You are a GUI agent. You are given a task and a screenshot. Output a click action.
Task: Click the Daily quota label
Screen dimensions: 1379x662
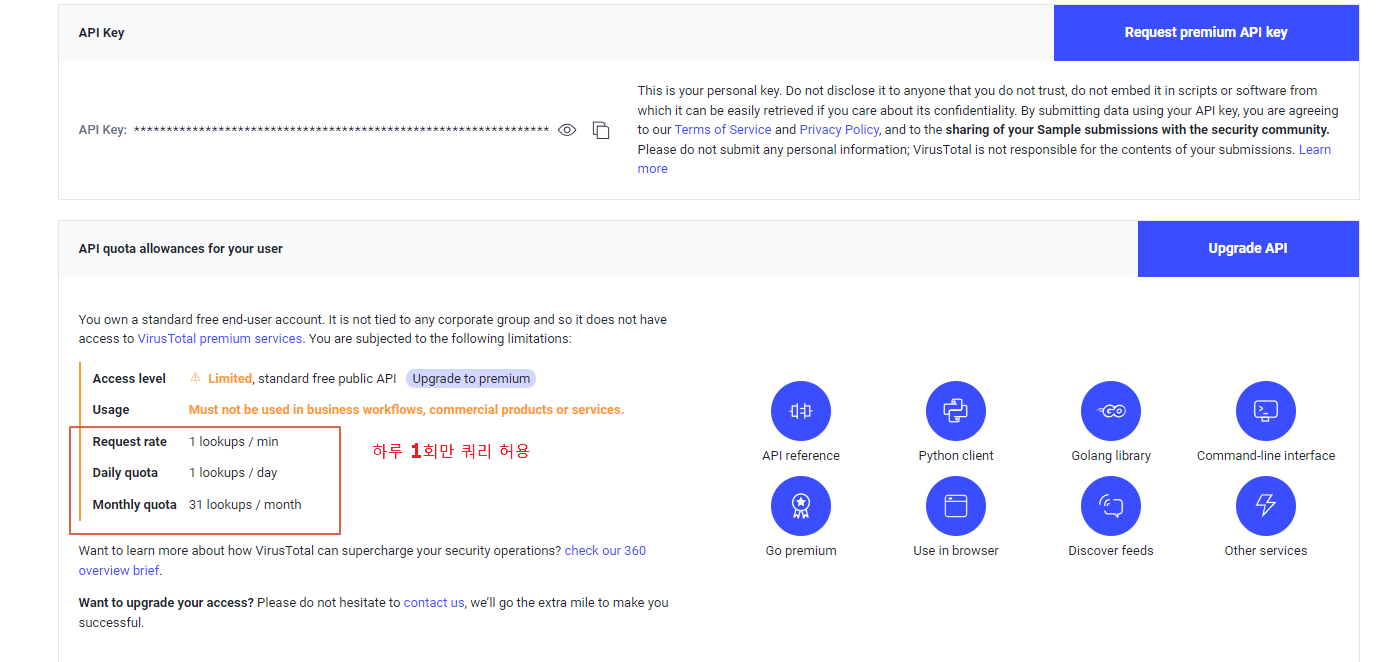126,473
